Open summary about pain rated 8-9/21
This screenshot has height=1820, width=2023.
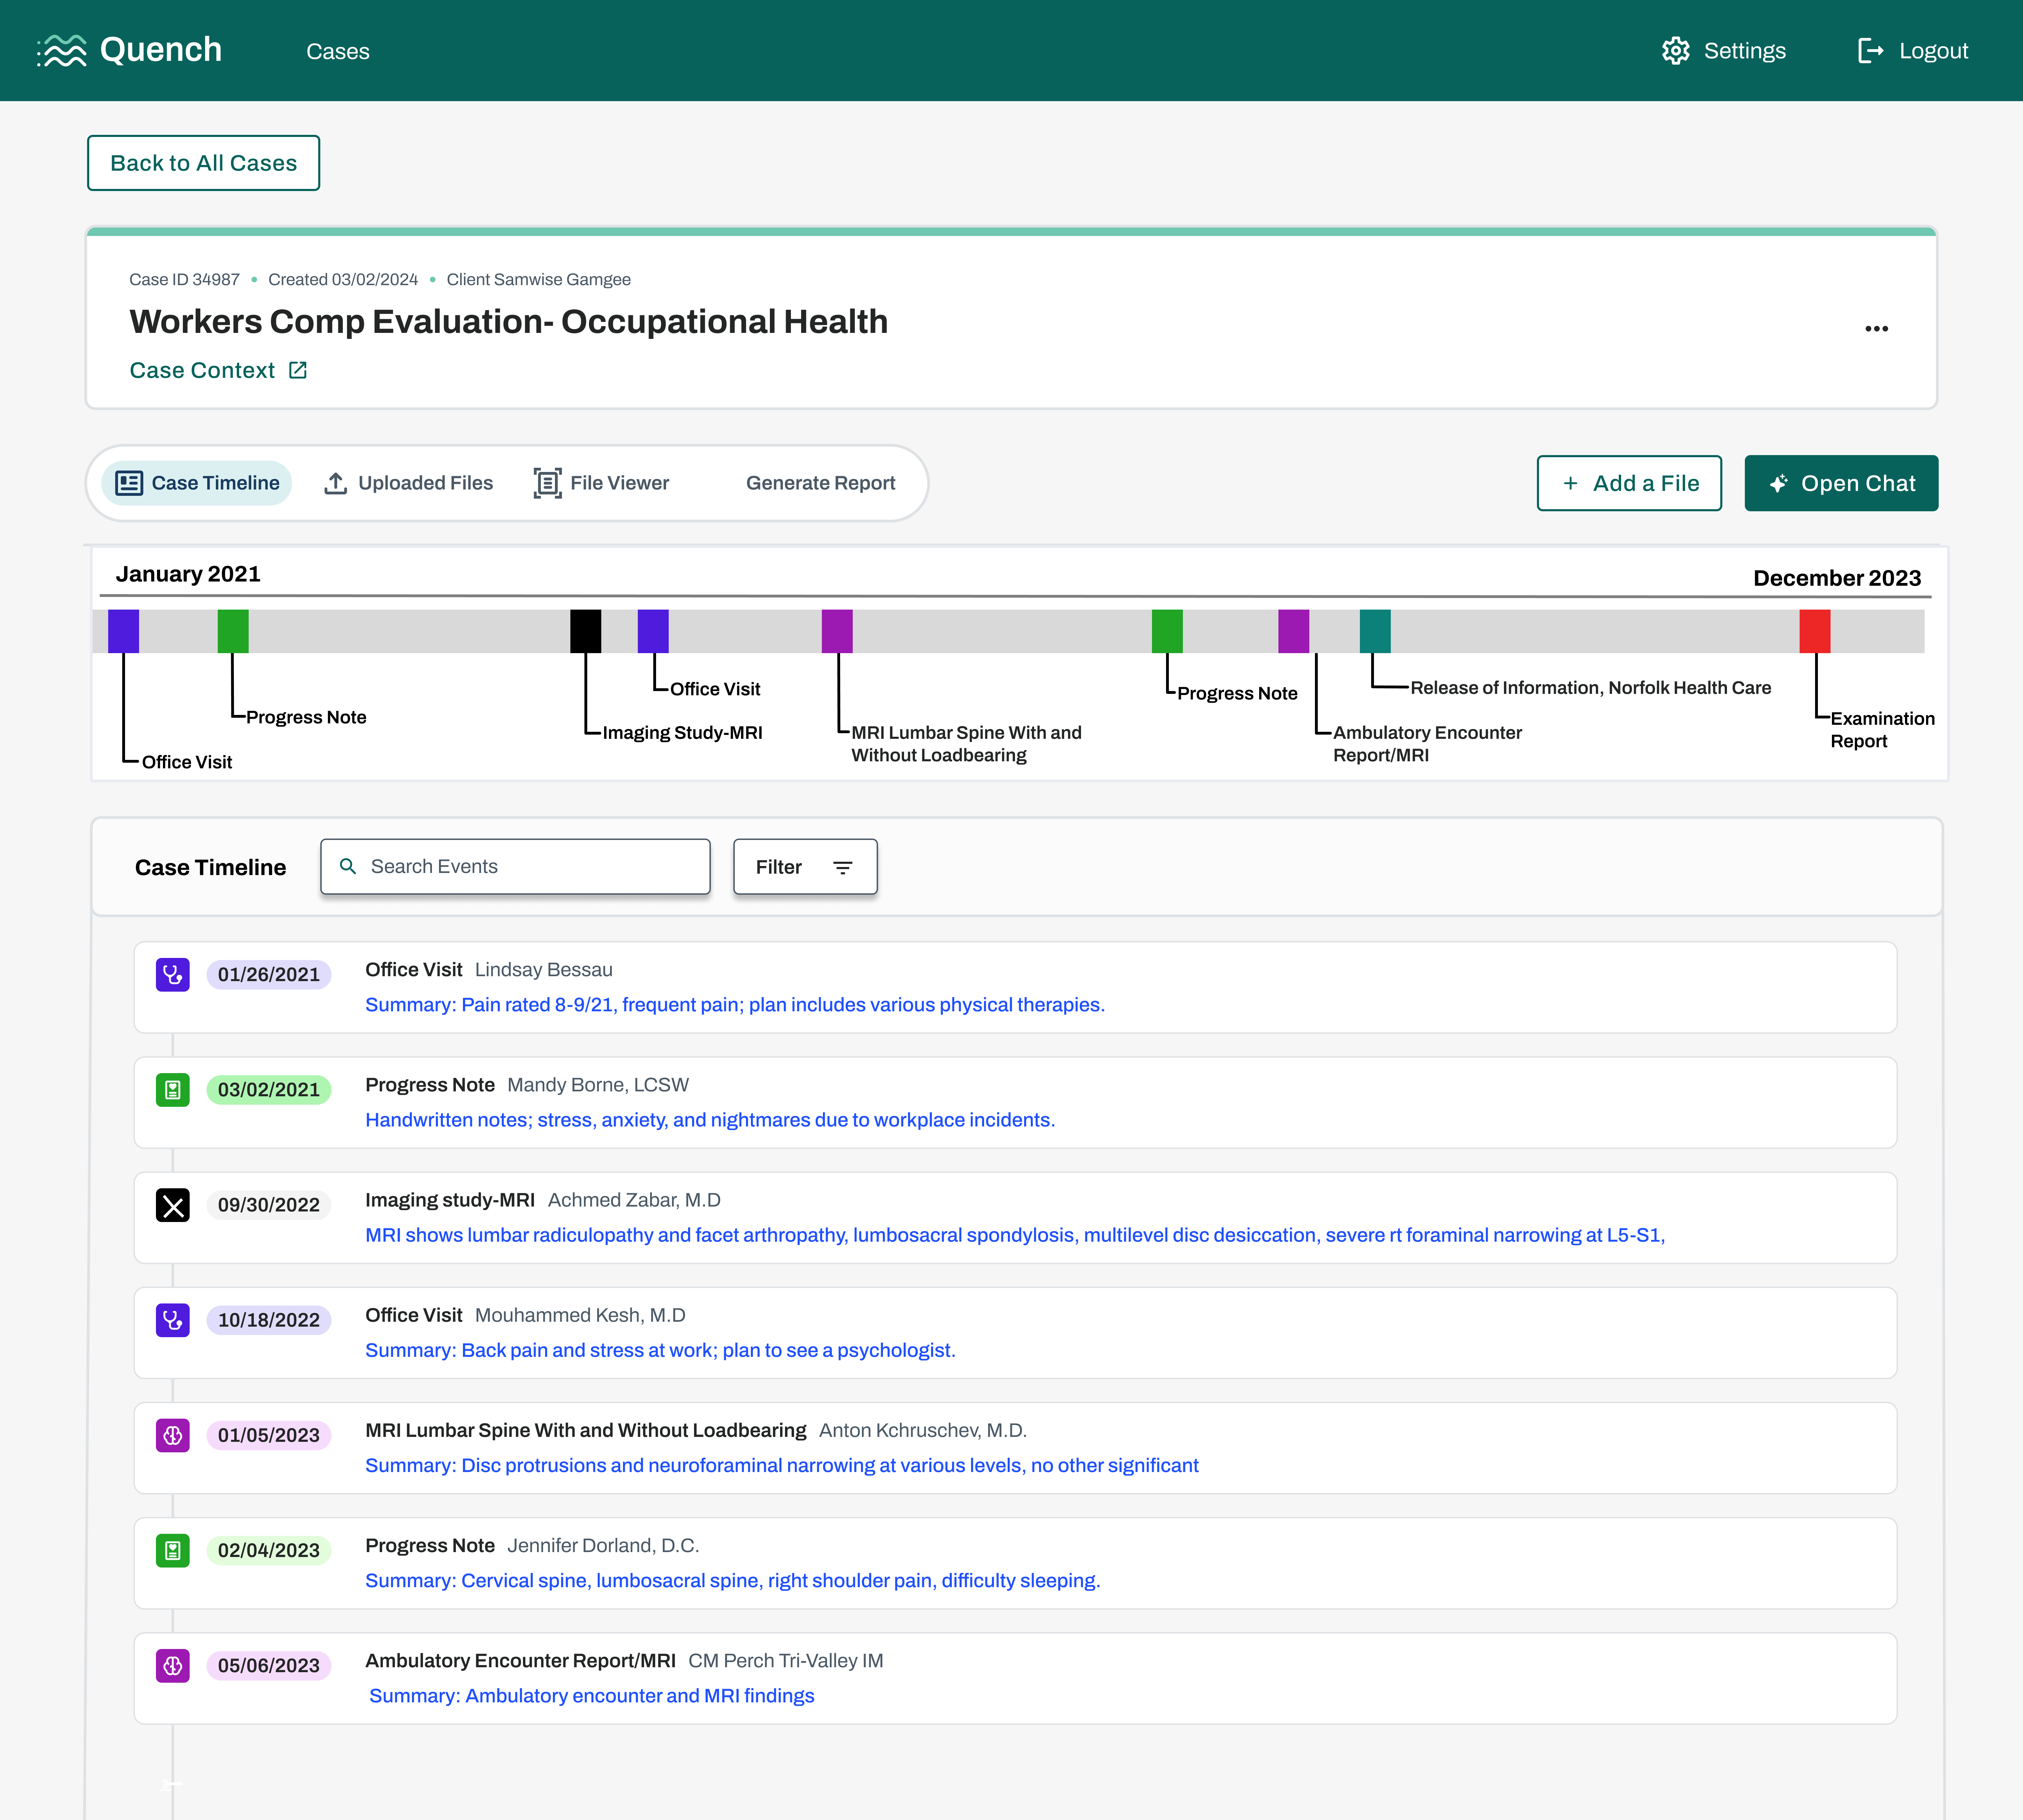pyautogui.click(x=735, y=1005)
